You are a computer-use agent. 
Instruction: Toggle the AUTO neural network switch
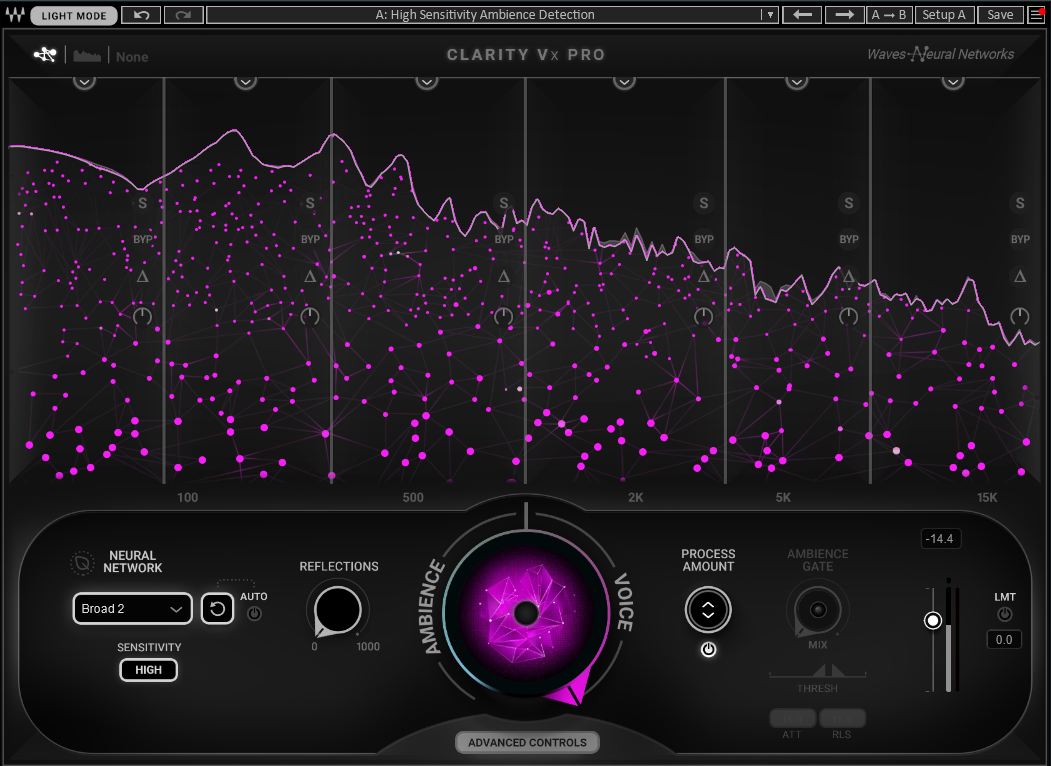[x=254, y=613]
